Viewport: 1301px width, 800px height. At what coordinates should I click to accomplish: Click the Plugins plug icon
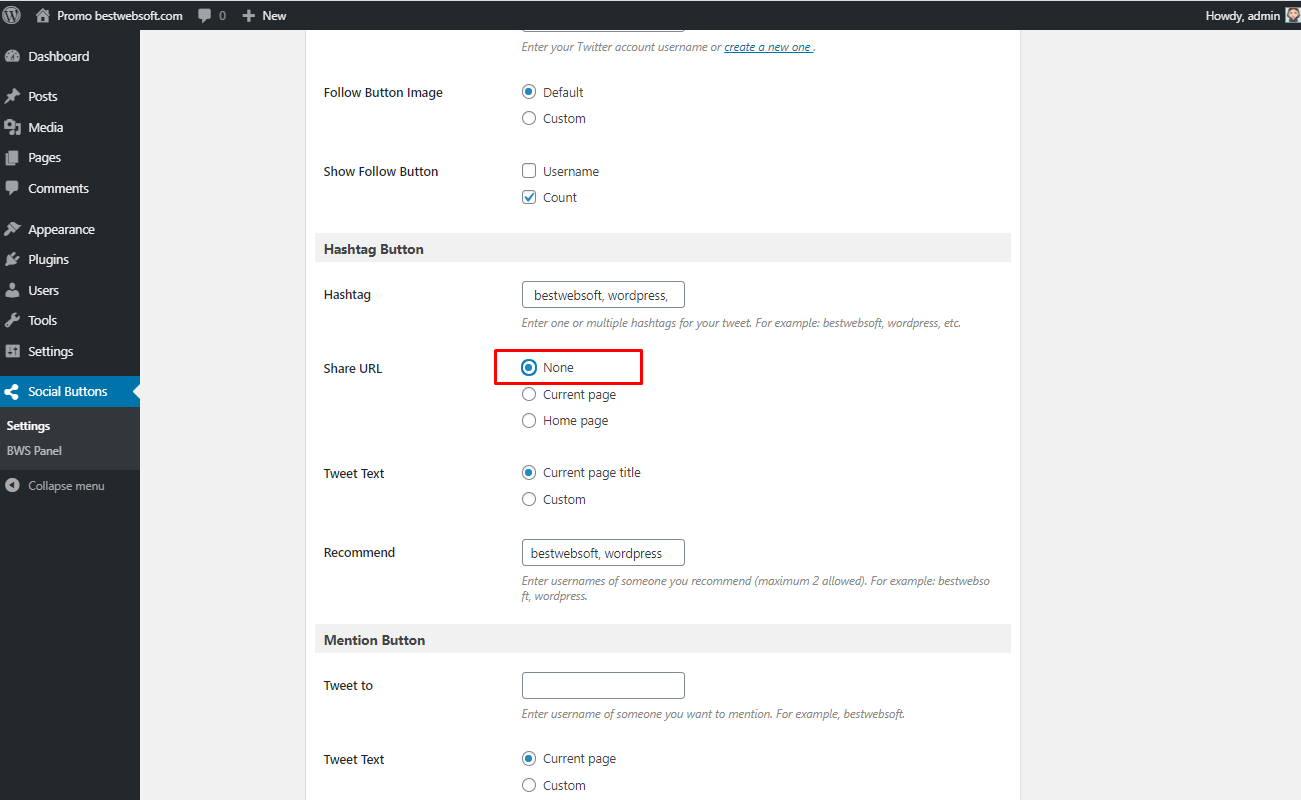click(12, 259)
